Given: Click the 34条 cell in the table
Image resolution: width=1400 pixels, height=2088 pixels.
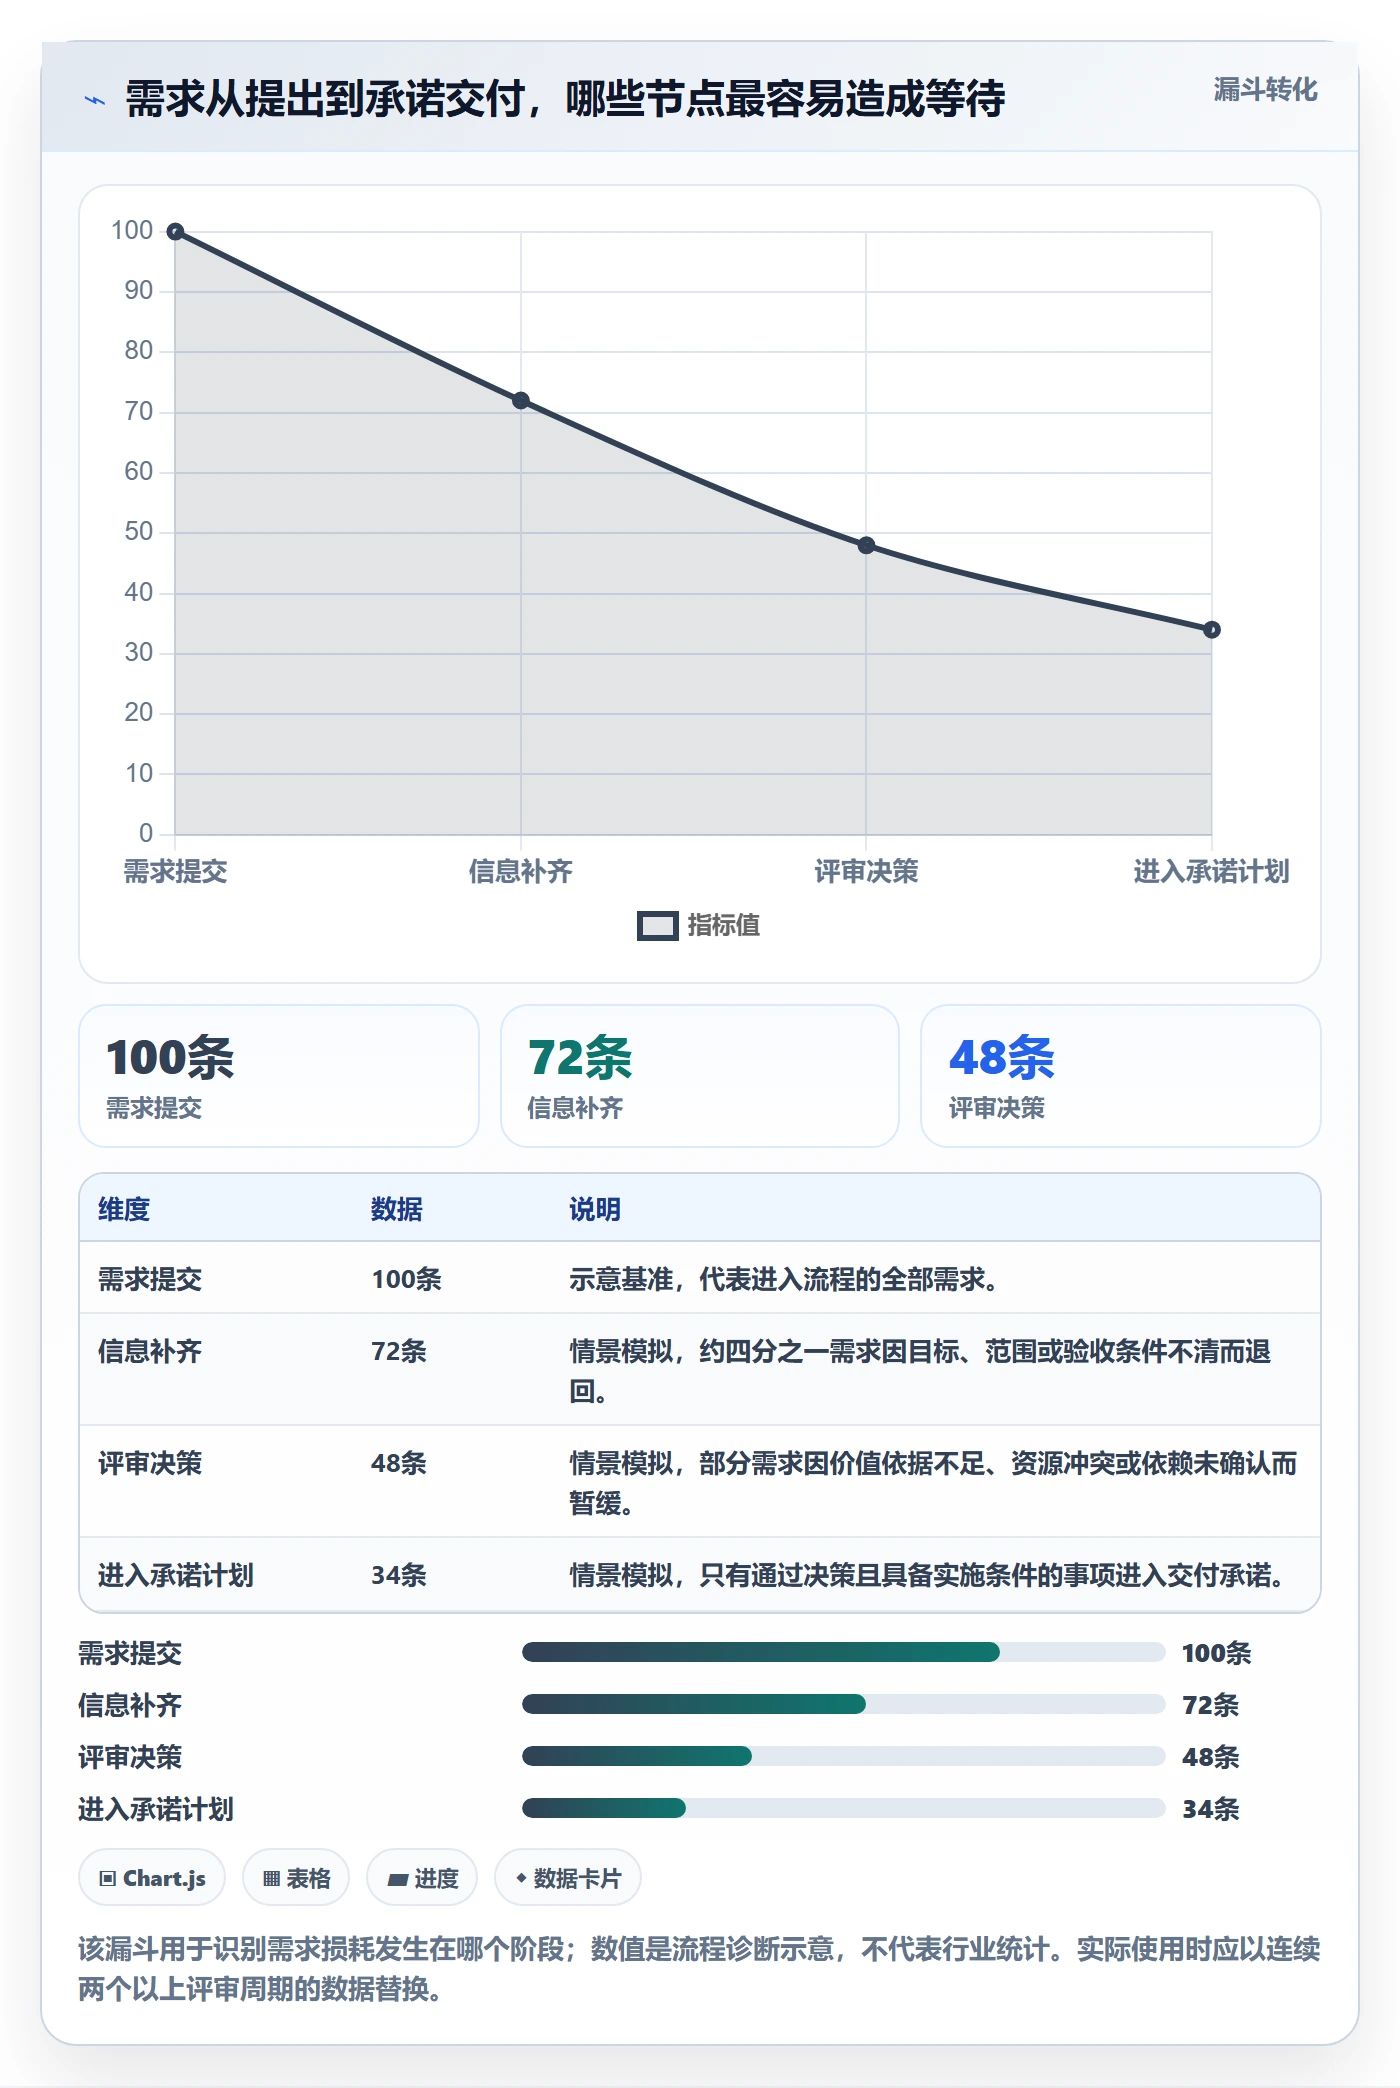Looking at the screenshot, I should coord(399,1575).
